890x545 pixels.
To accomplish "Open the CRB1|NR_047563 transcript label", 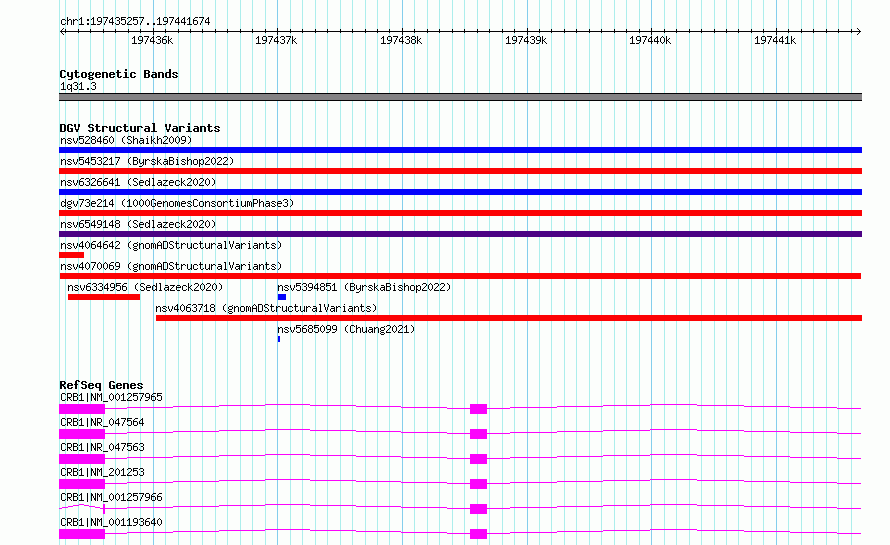I will pos(102,447).
